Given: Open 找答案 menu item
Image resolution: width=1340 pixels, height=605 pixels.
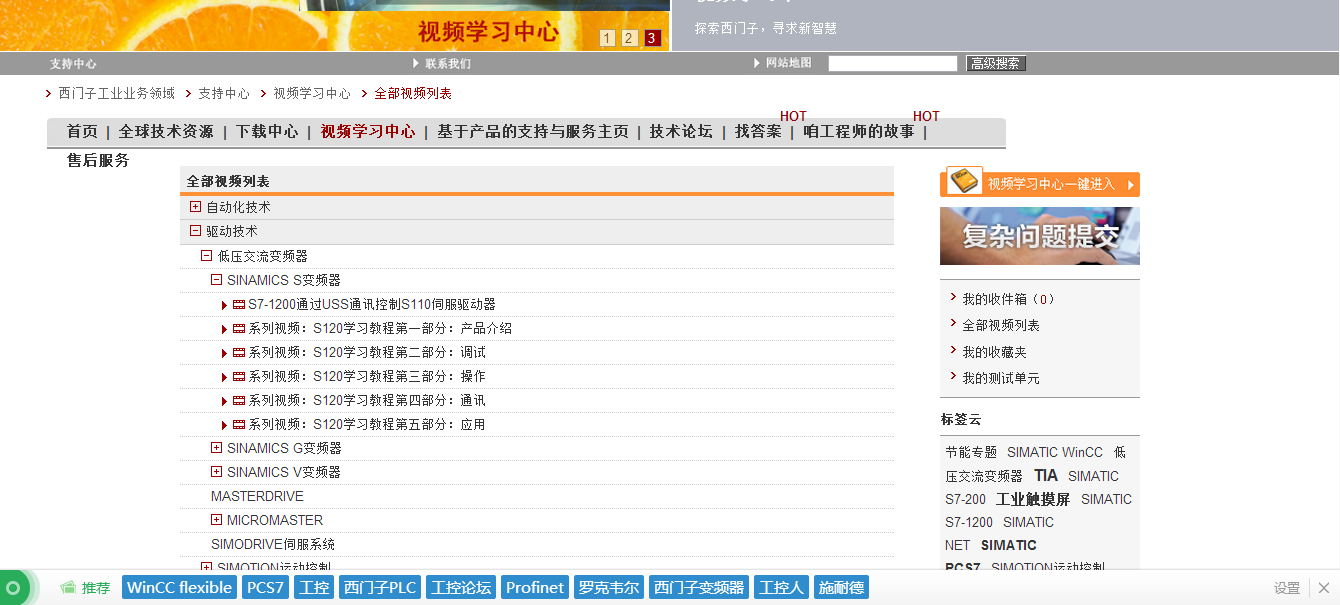Looking at the screenshot, I should (x=758, y=131).
